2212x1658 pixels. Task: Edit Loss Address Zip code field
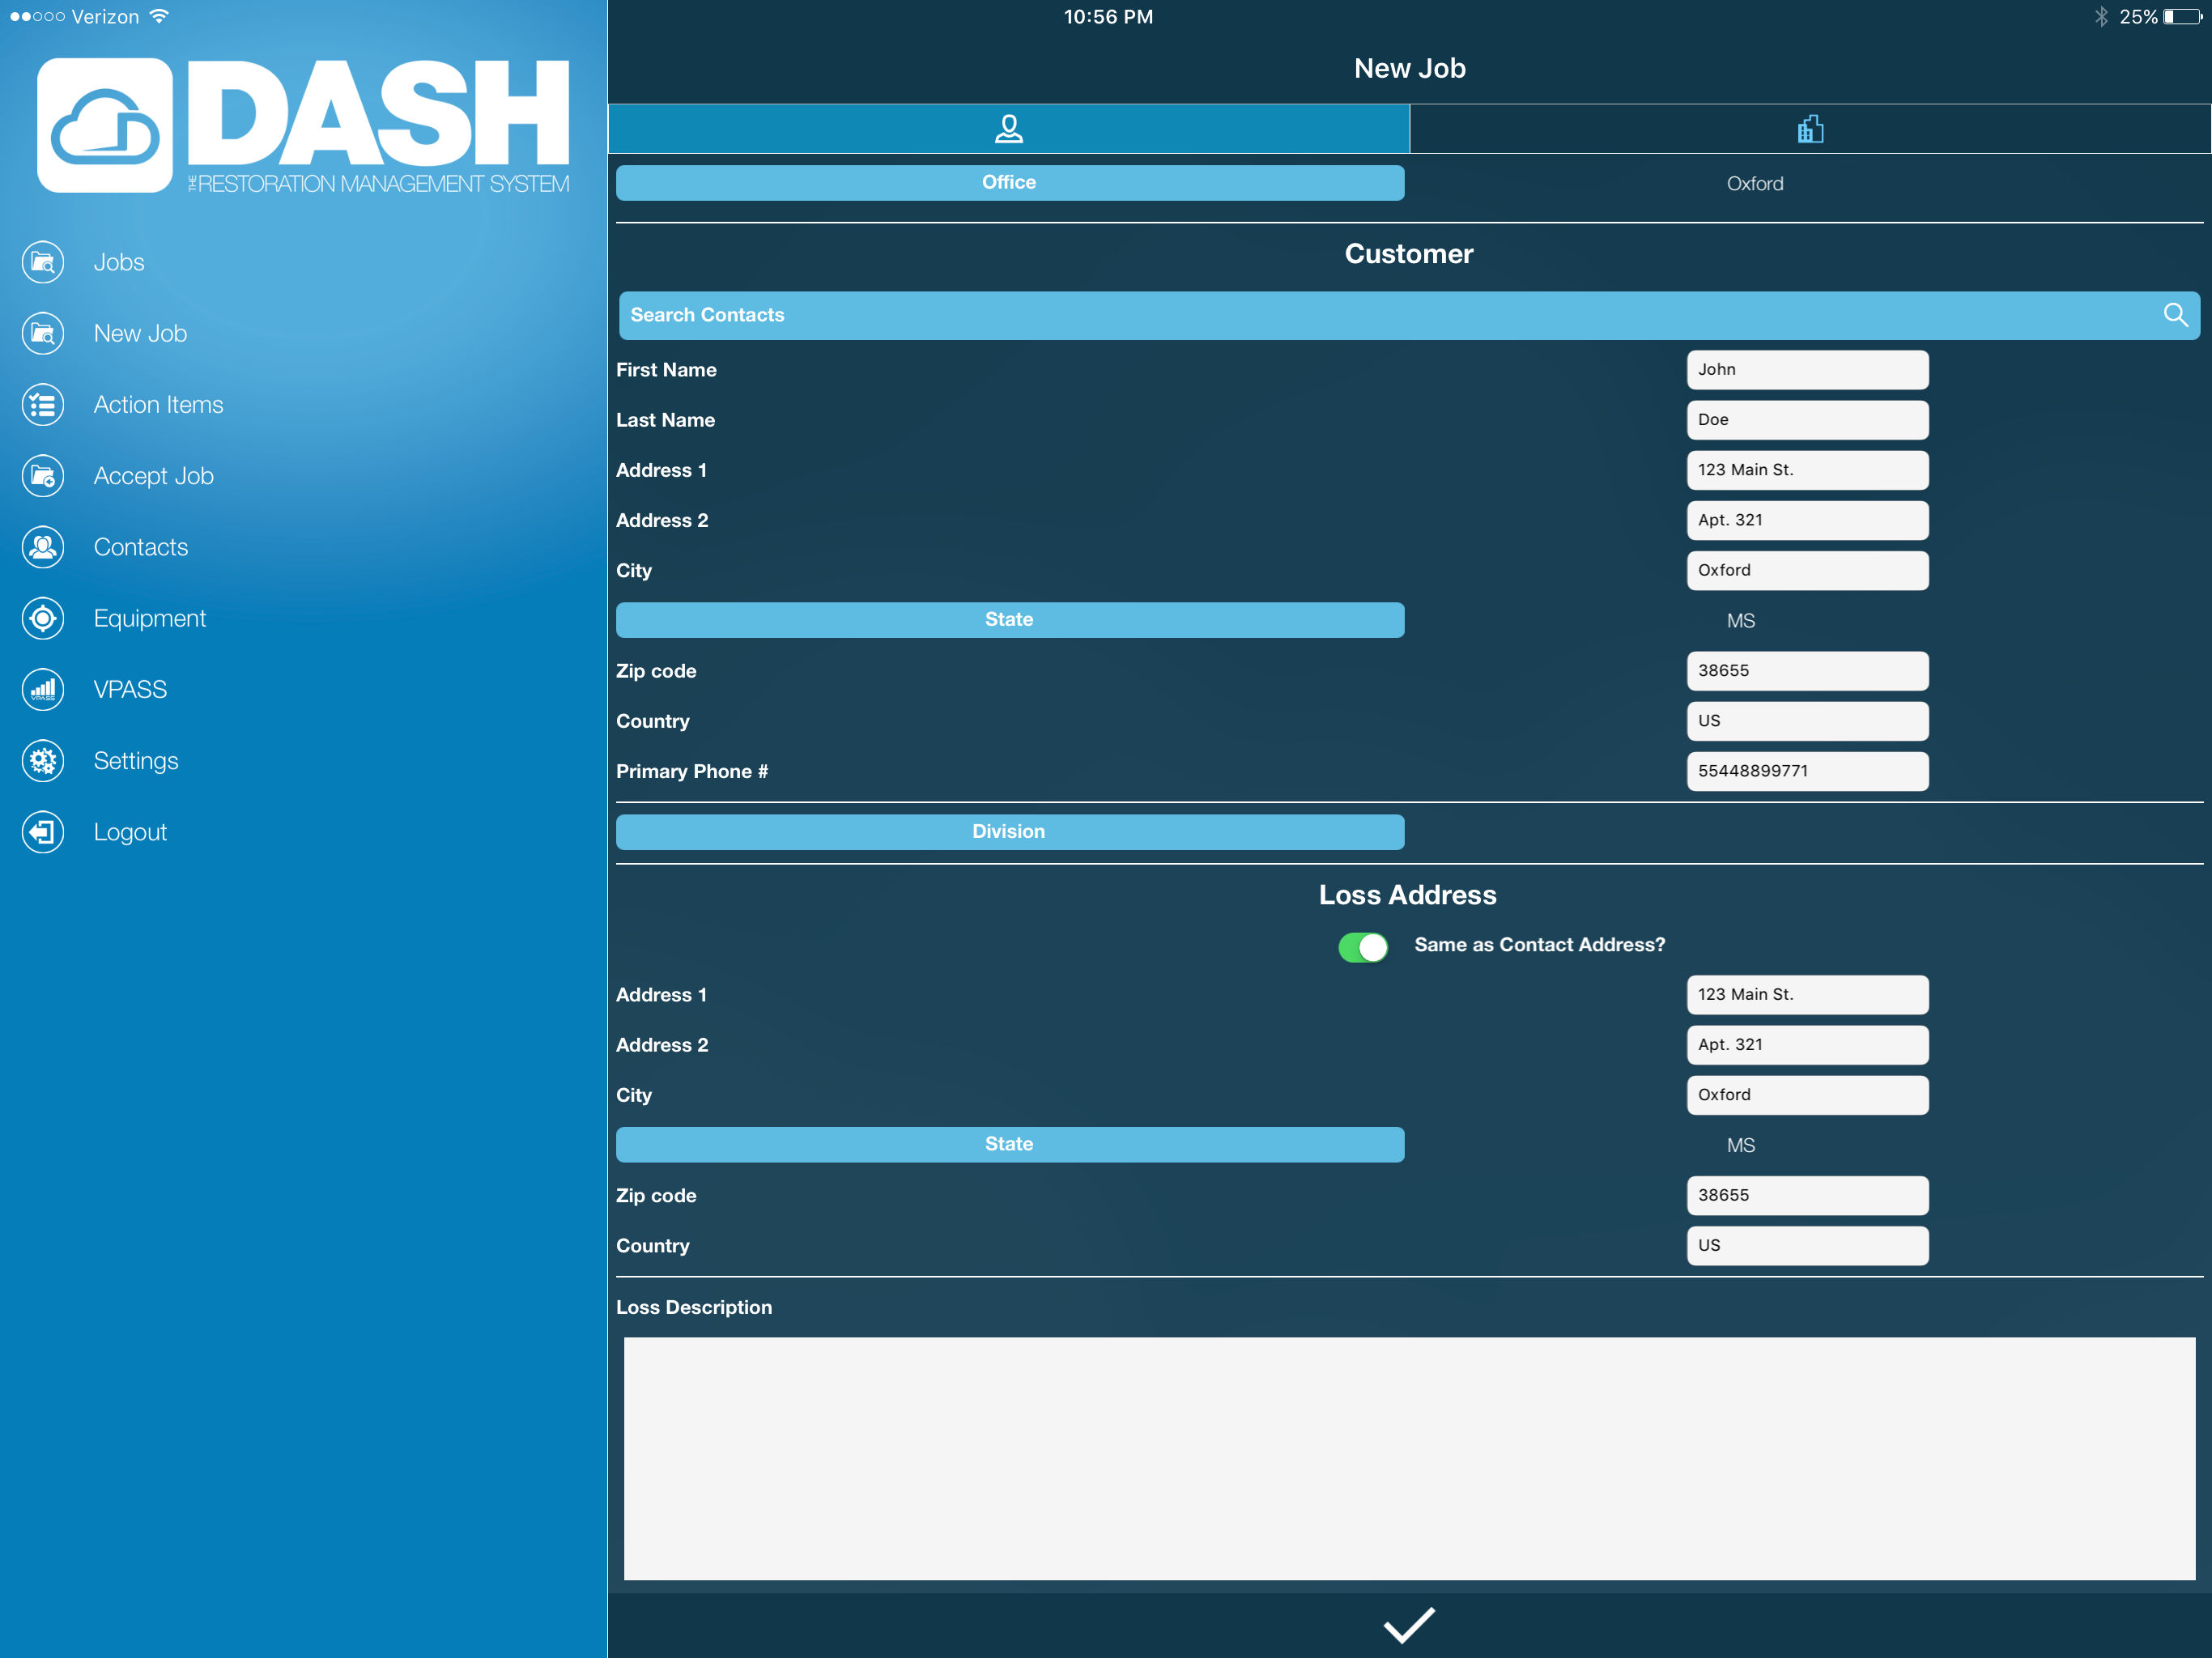click(x=1807, y=1196)
